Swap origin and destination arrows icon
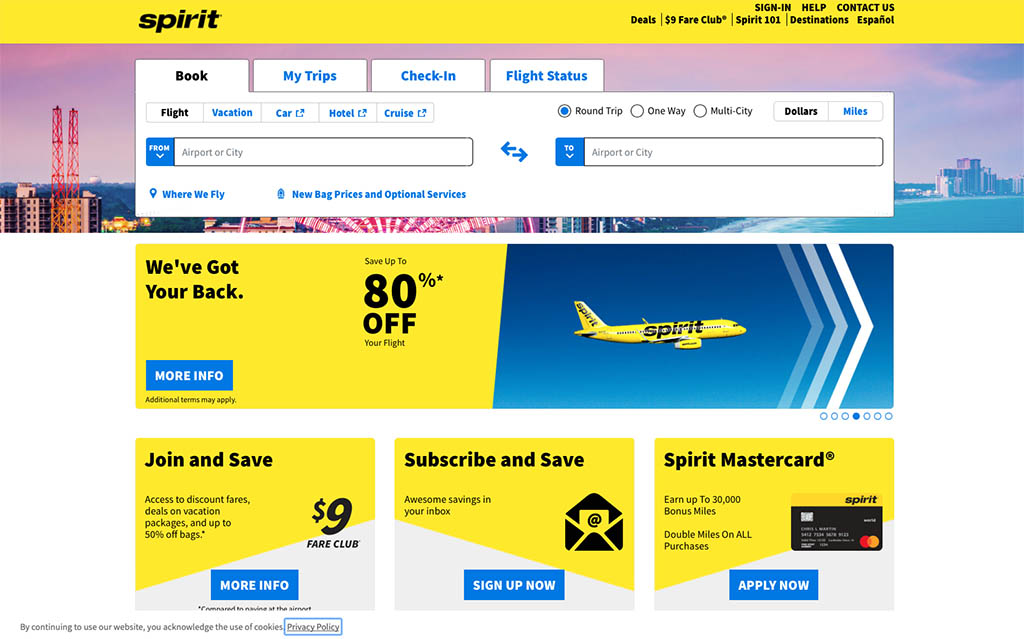This screenshot has width=1024, height=639. click(x=514, y=152)
